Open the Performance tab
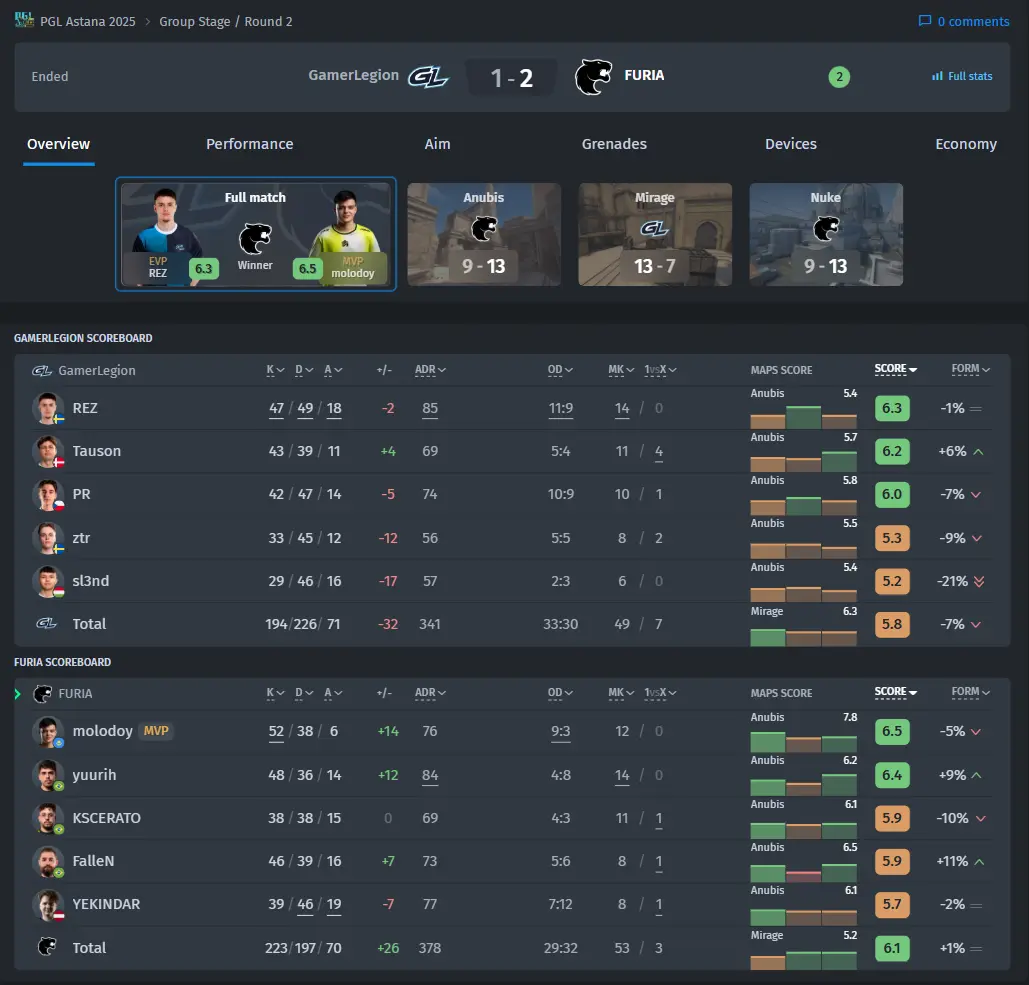The height and width of the screenshot is (985, 1029). [x=249, y=144]
